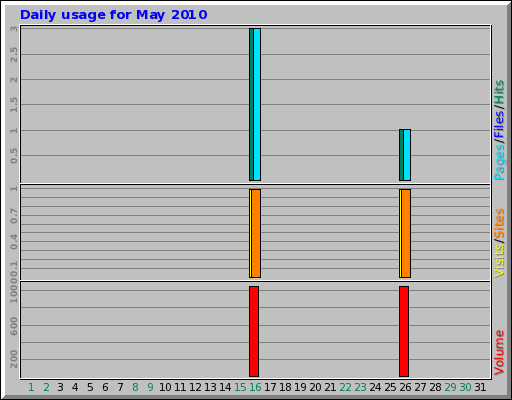
Task: Click the green Hits bar for day 16
Action: coord(251,104)
